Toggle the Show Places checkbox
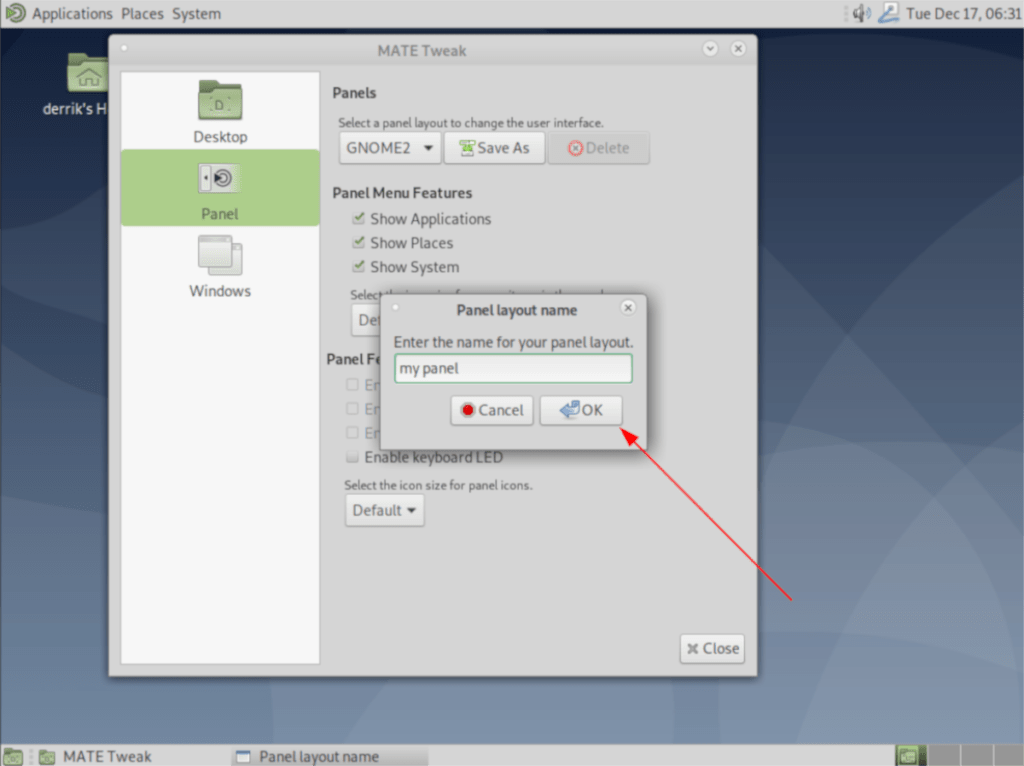The image size is (1024, 766). [x=358, y=242]
